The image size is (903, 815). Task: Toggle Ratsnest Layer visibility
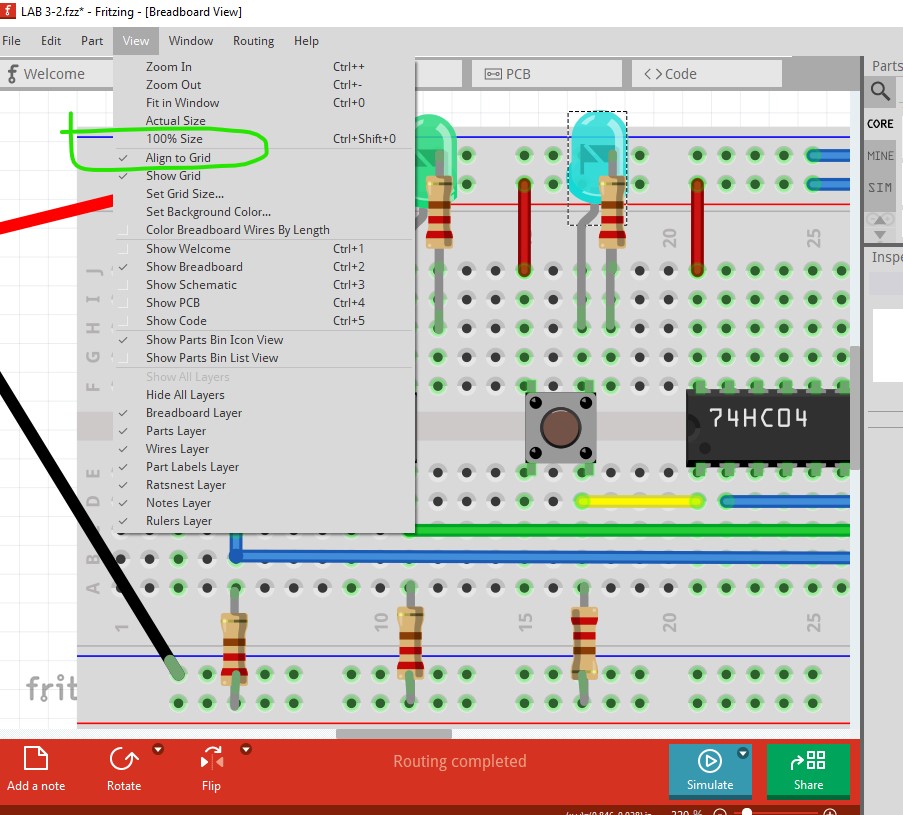coord(185,485)
